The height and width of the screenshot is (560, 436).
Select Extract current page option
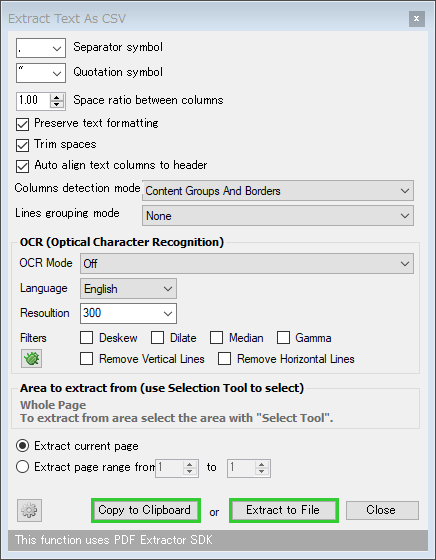(x=22, y=446)
